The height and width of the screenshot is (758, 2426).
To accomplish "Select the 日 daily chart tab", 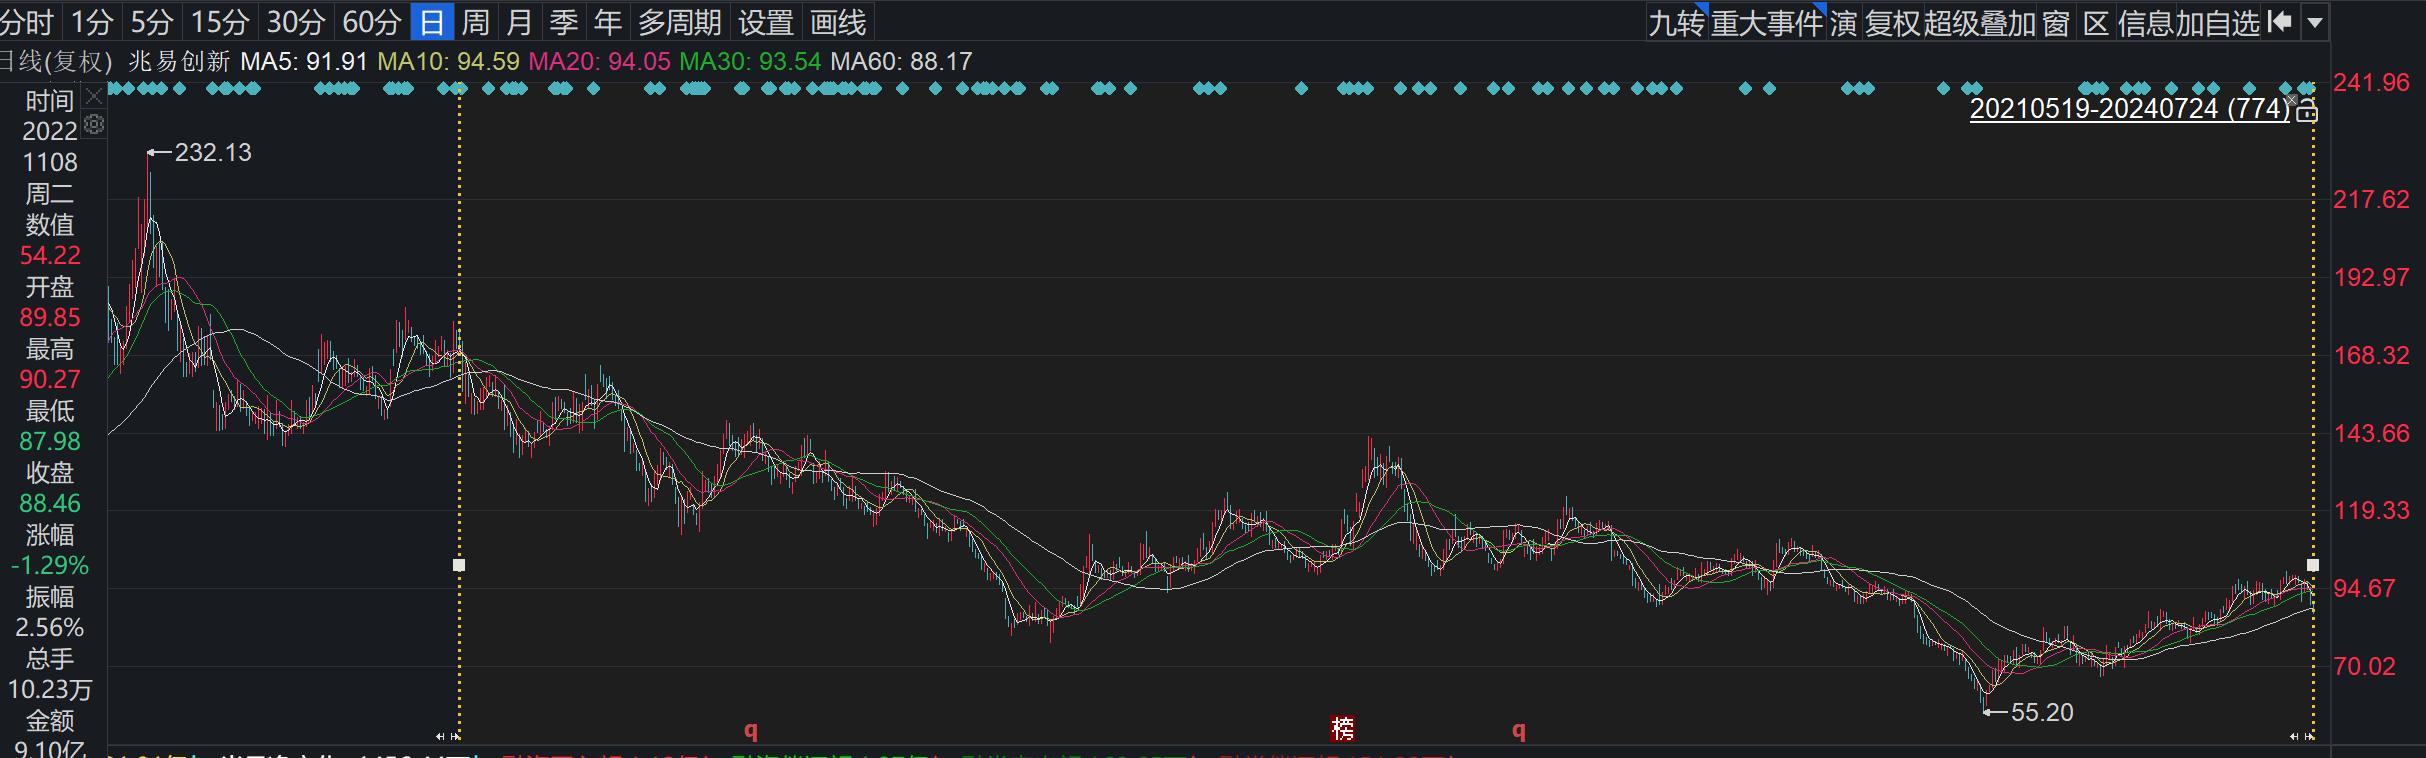I will point(432,22).
